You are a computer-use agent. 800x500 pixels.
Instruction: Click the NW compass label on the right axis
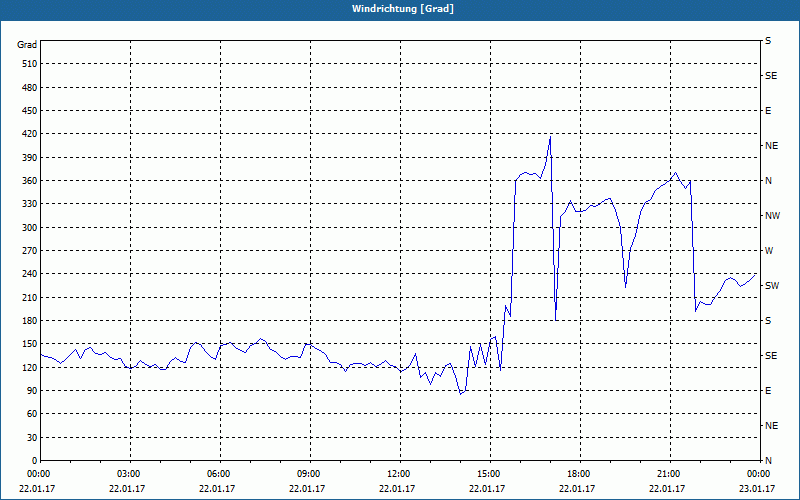(x=772, y=216)
